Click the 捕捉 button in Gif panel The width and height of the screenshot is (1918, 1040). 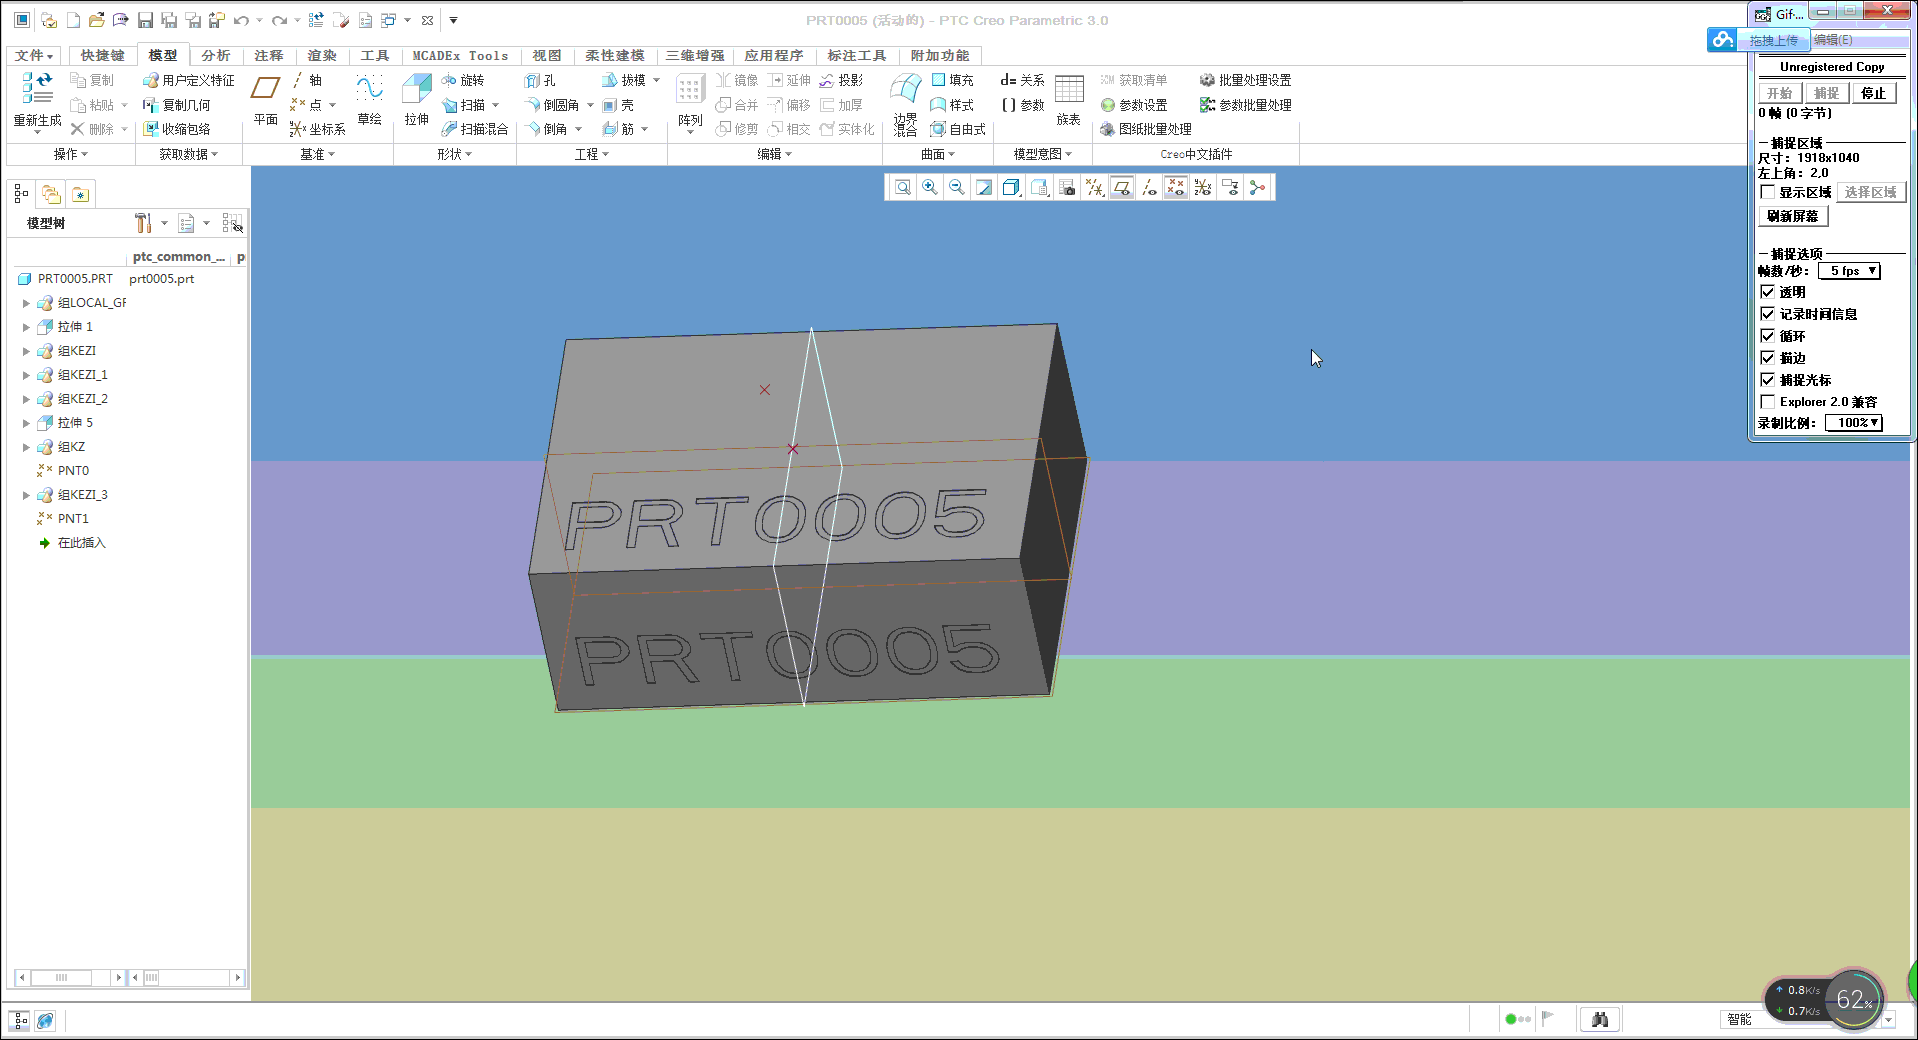click(x=1827, y=93)
